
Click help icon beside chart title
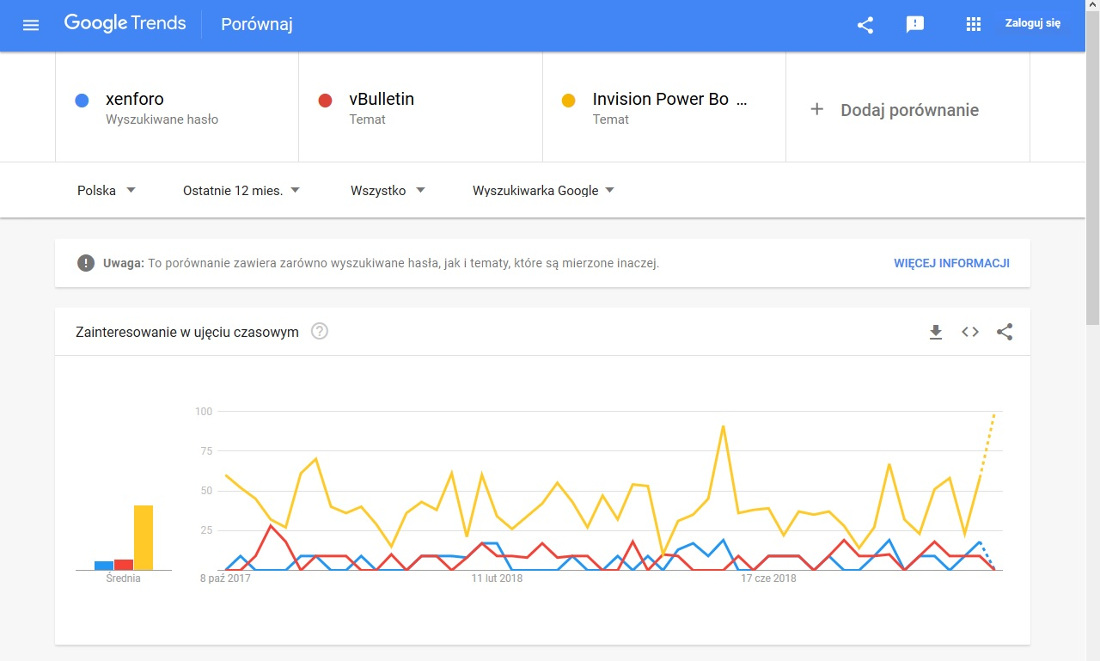coord(320,332)
